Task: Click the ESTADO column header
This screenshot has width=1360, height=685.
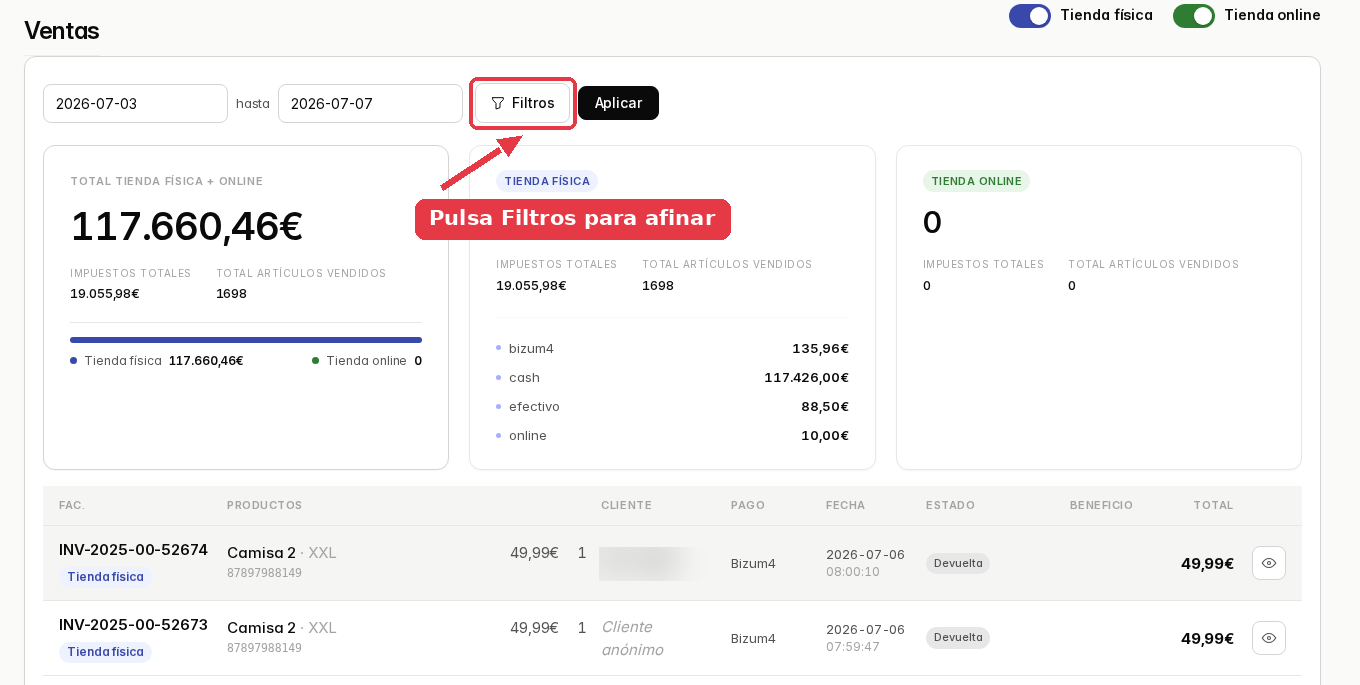Action: click(x=950, y=506)
